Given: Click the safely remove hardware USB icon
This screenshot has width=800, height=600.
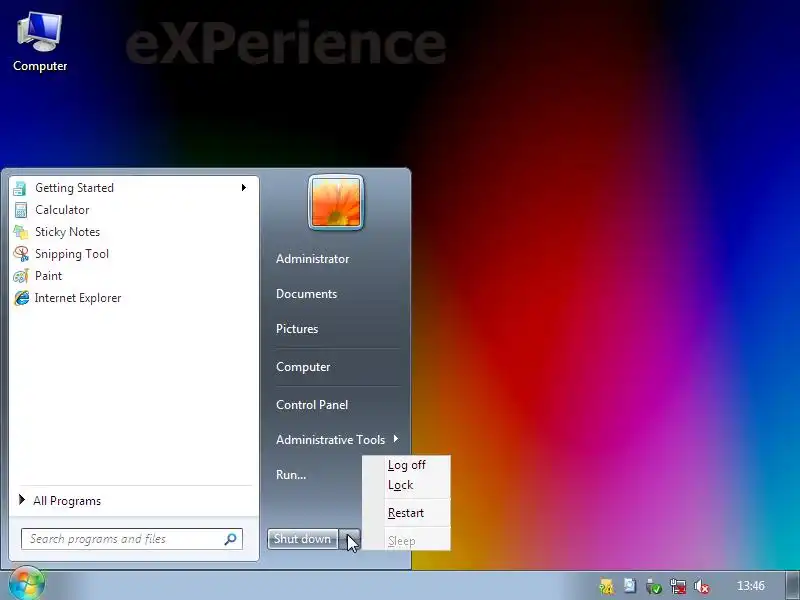Looking at the screenshot, I should pos(654,586).
